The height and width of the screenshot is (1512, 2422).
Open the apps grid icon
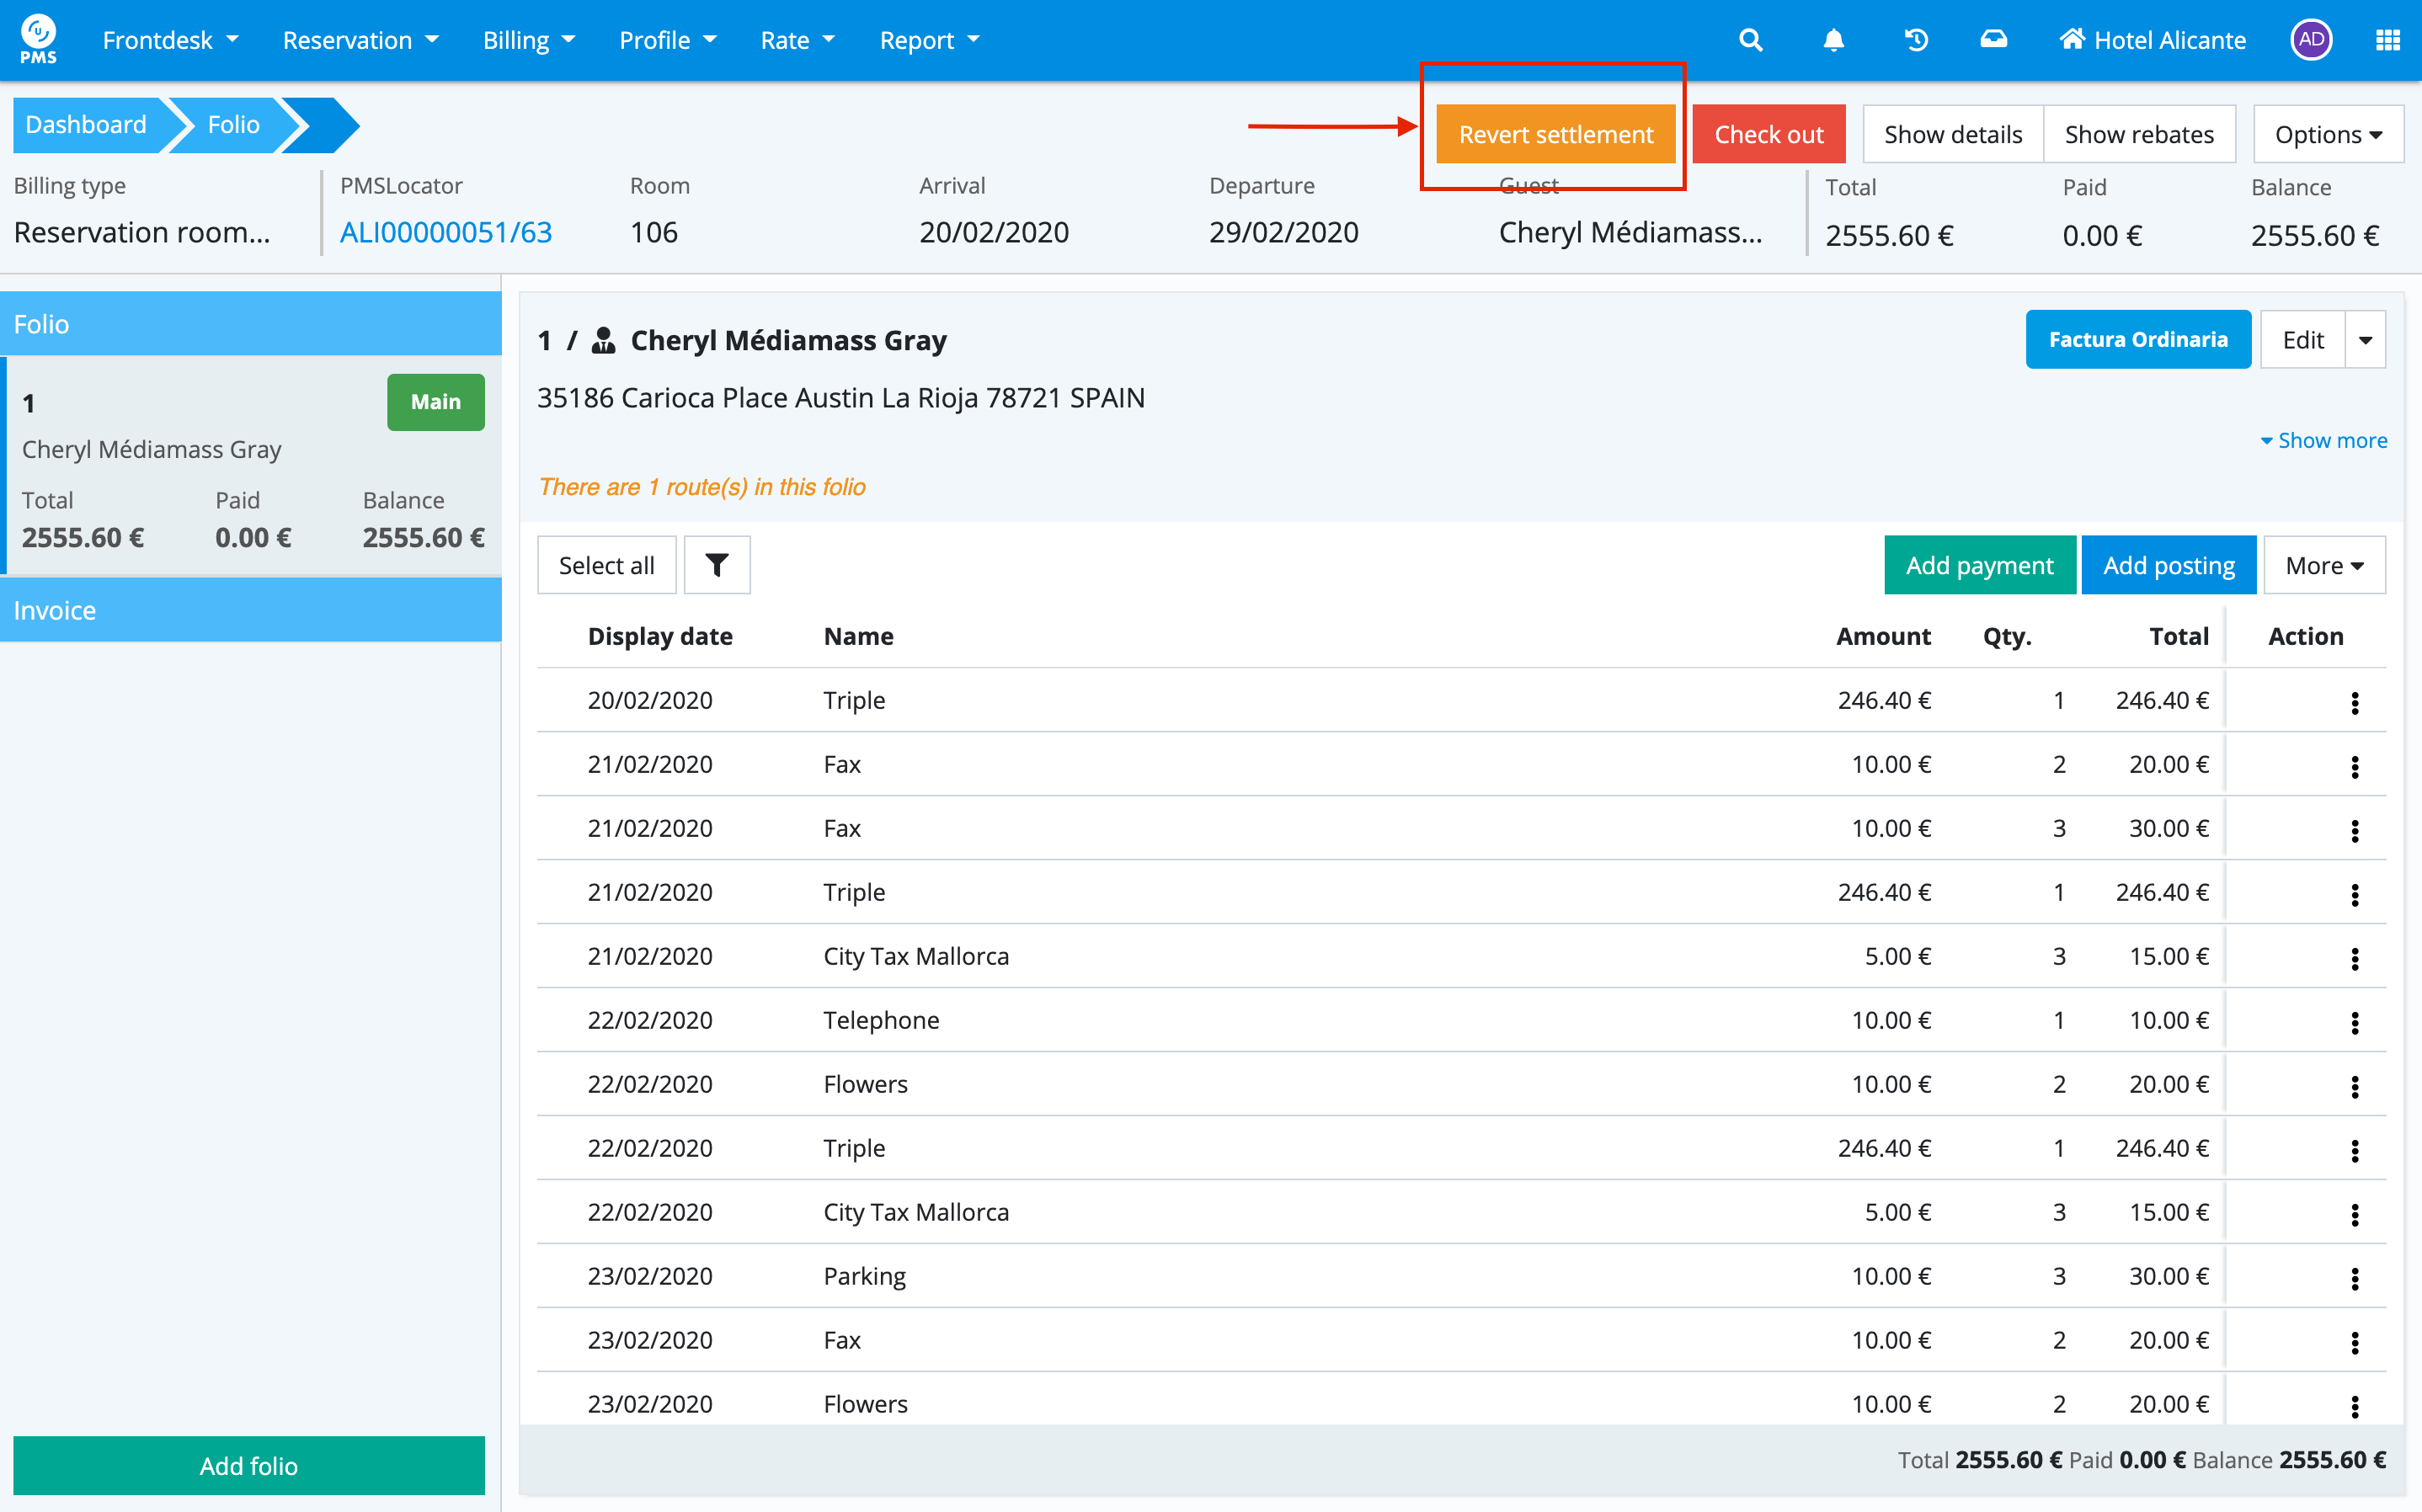(2387, 40)
